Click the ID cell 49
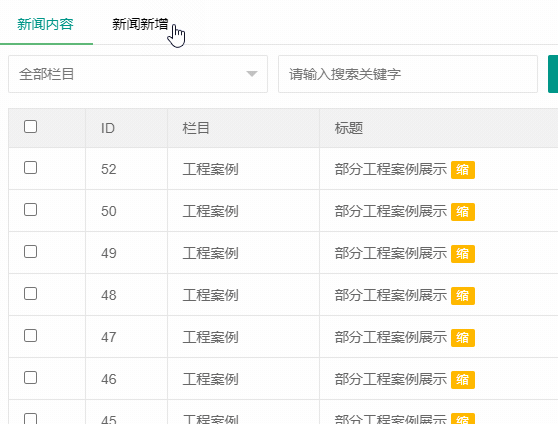 pyautogui.click(x=109, y=253)
